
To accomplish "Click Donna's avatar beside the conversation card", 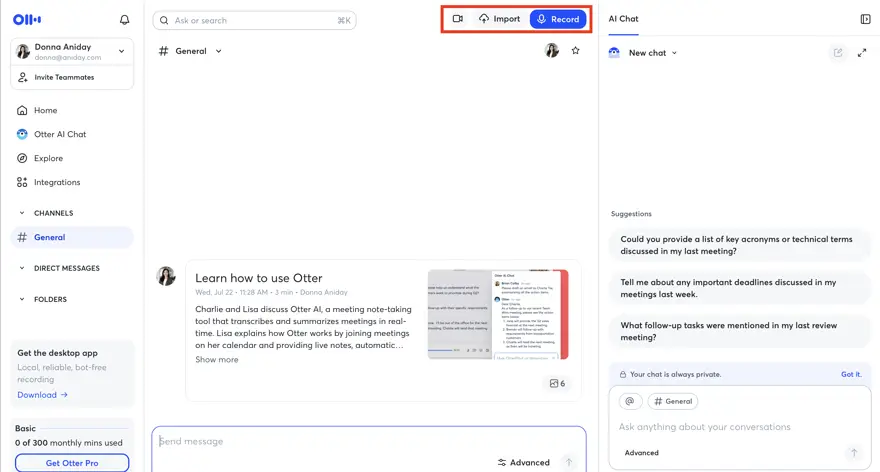I will tap(166, 276).
